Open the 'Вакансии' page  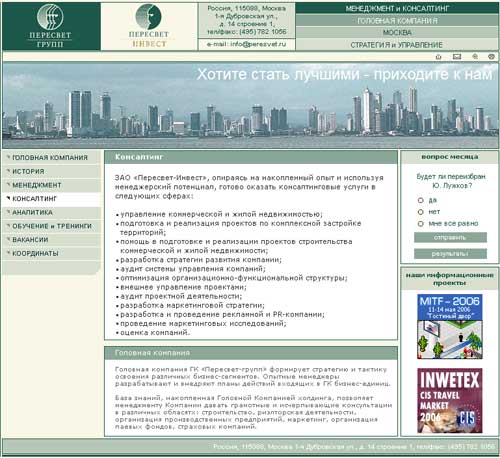51,240
